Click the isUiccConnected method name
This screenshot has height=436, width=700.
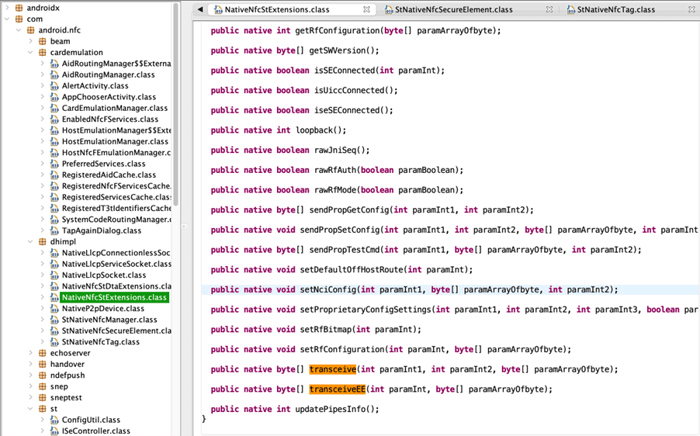pos(349,90)
